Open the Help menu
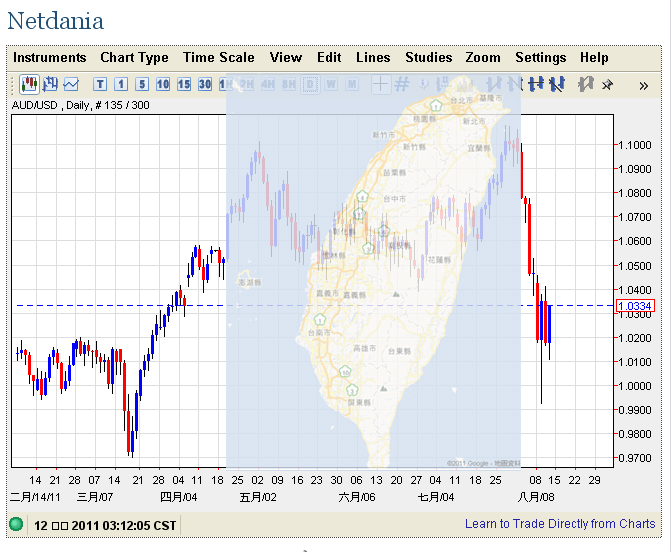This screenshot has width=671, height=552. (x=594, y=57)
